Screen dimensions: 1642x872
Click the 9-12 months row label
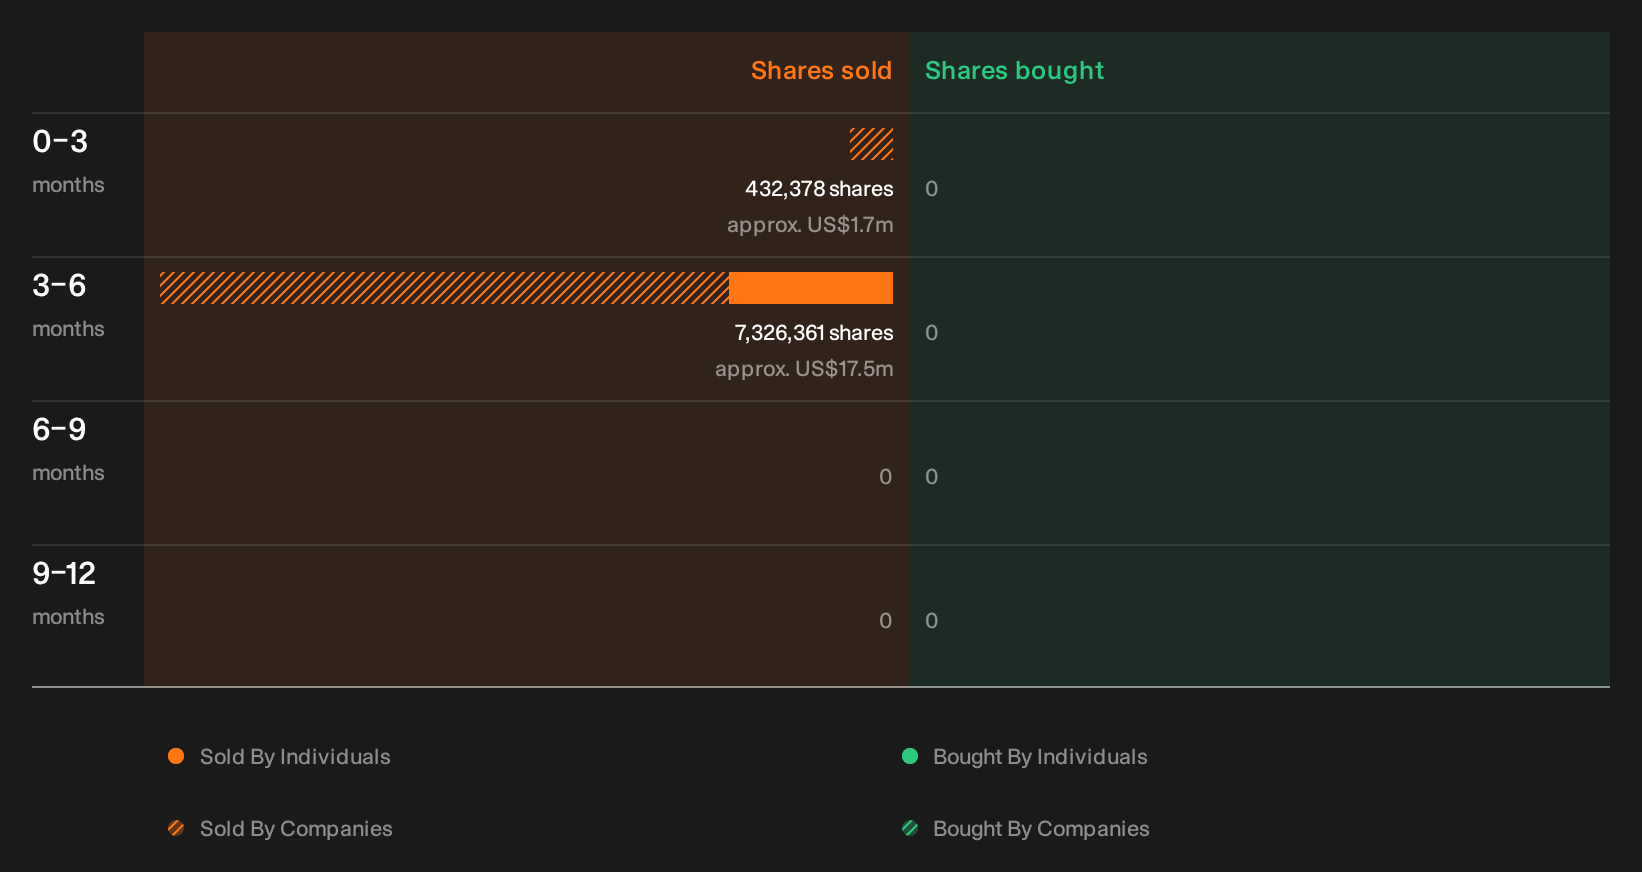pos(68,593)
